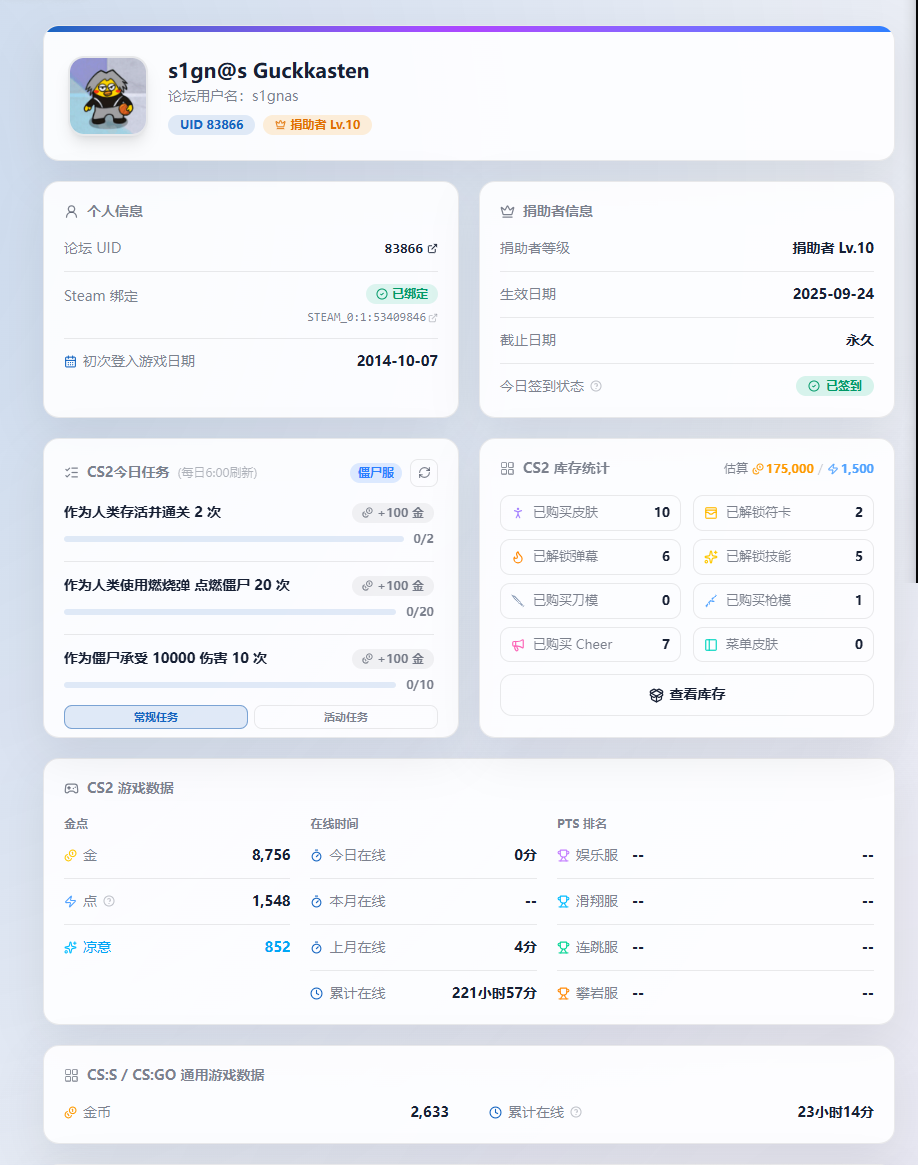The image size is (918, 1165).
Task: Switch to the 活动任务 tab
Action: (346, 717)
